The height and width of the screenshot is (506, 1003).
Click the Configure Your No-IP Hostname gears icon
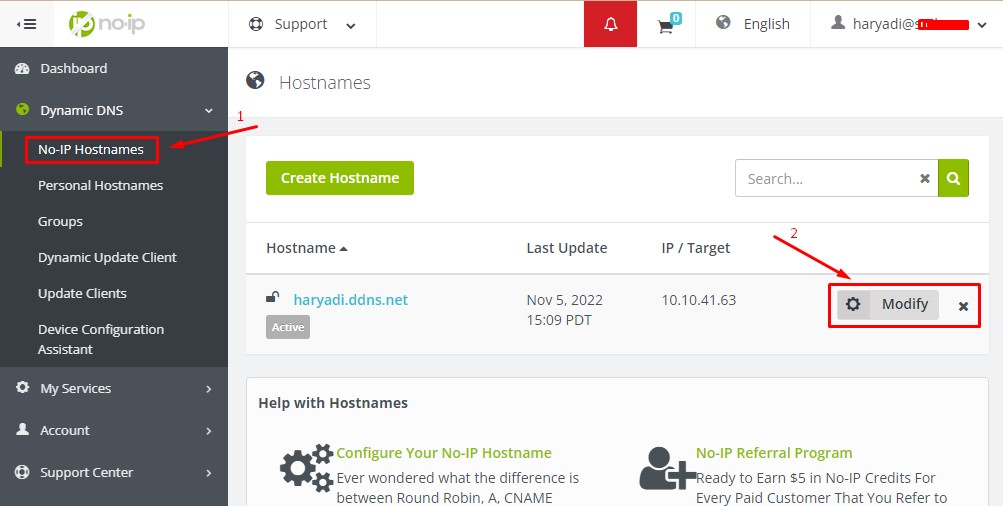click(x=306, y=469)
